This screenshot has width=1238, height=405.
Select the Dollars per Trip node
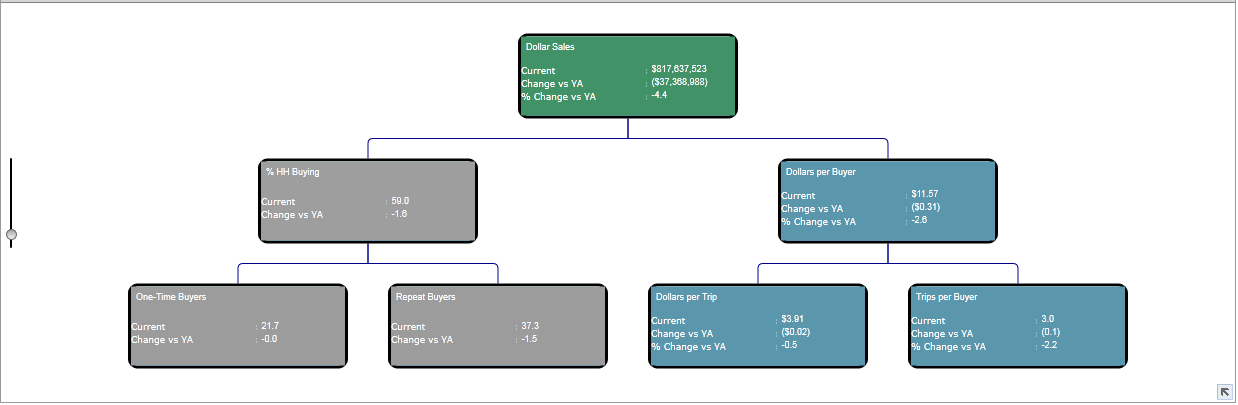[758, 326]
